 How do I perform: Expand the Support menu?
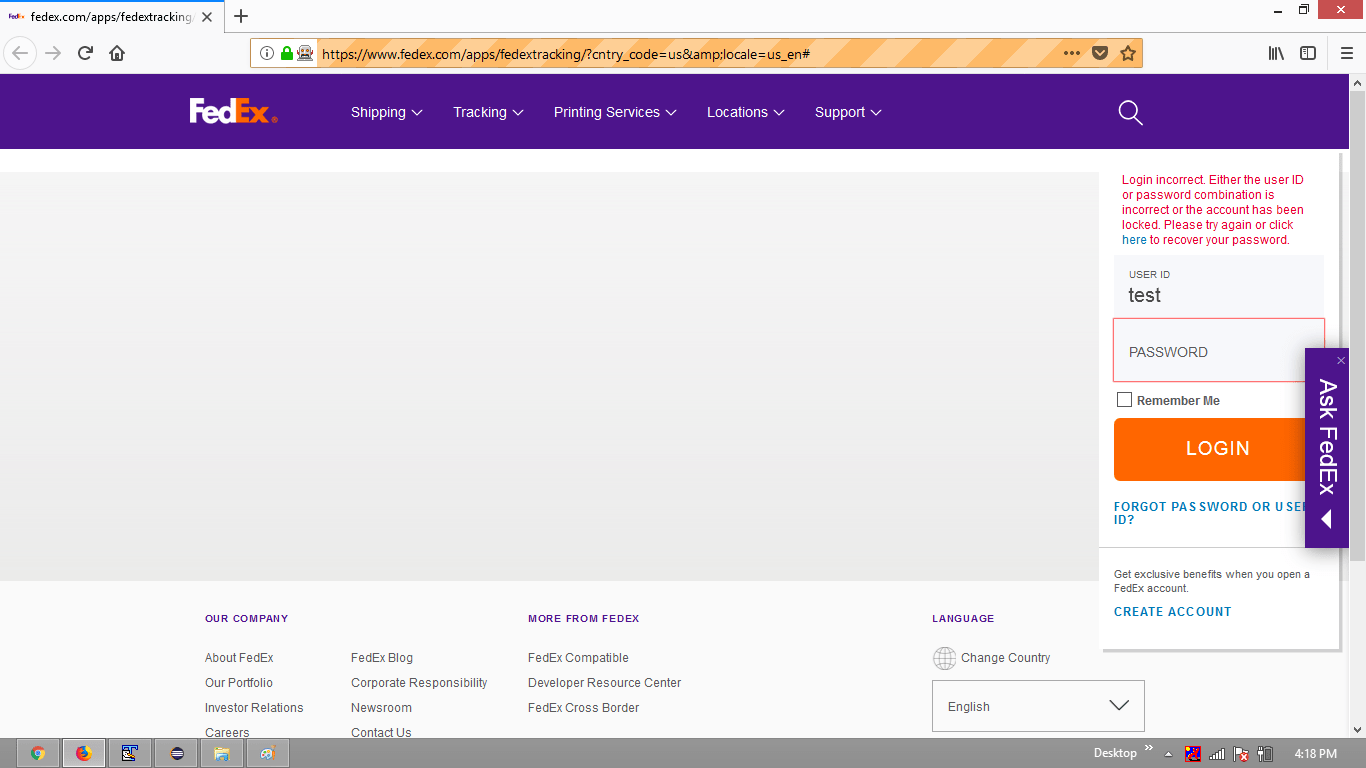point(848,112)
